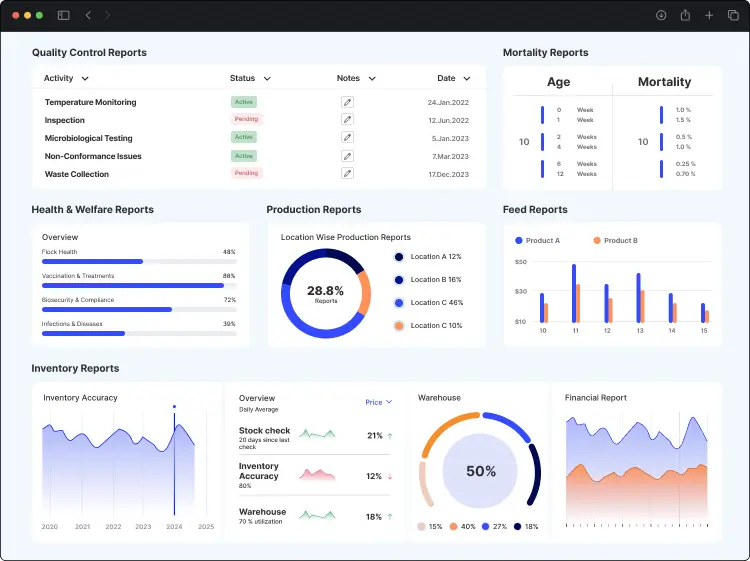The height and width of the screenshot is (561, 750).
Task: Click the Pending status of Waste Collection
Action: tap(246, 173)
